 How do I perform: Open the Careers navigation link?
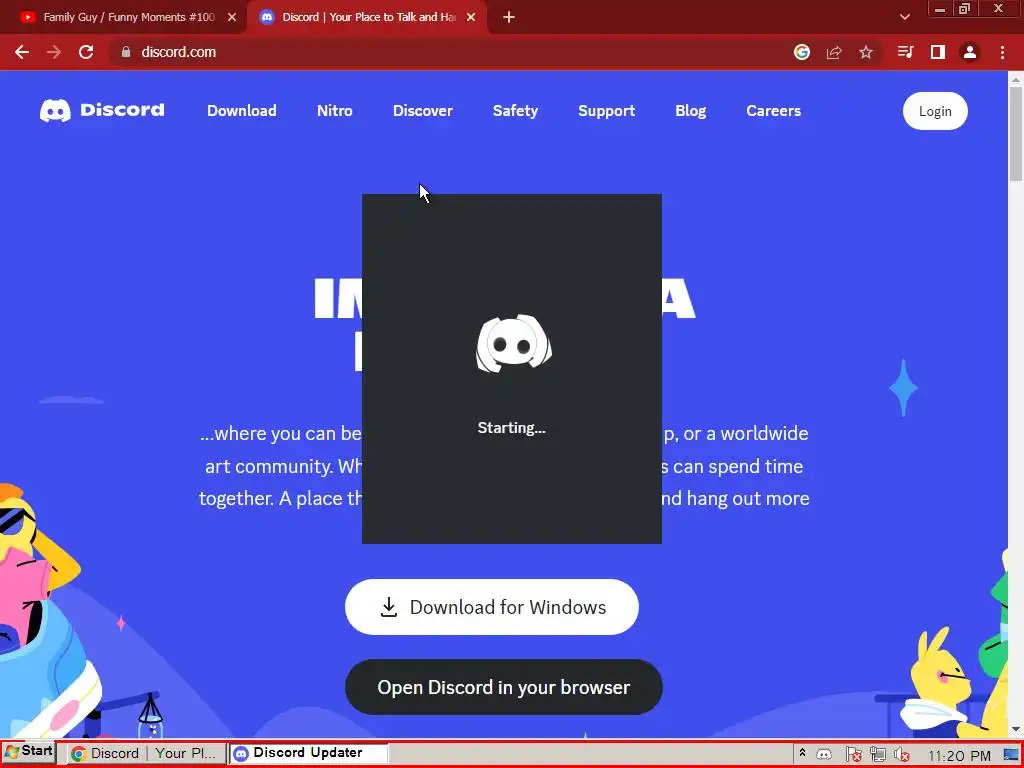[773, 111]
